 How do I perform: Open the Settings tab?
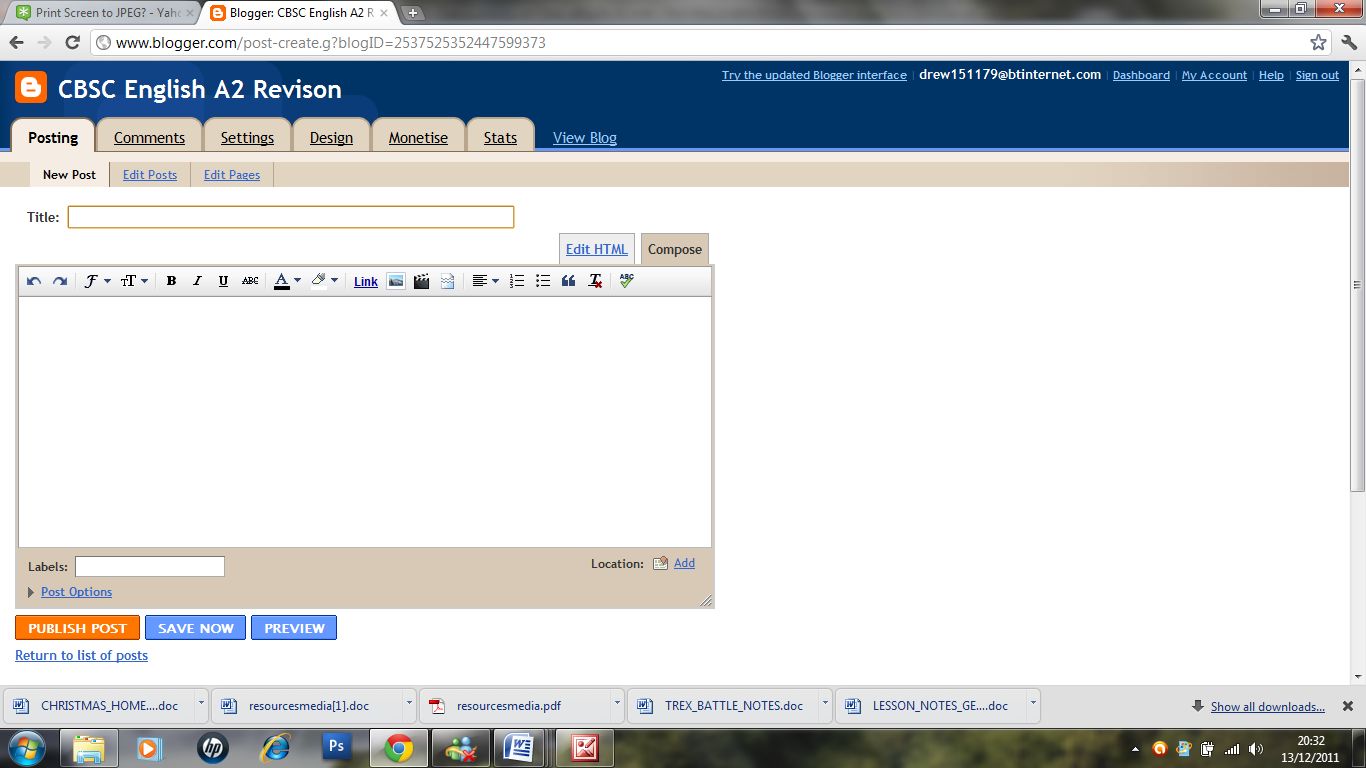pyautogui.click(x=247, y=137)
